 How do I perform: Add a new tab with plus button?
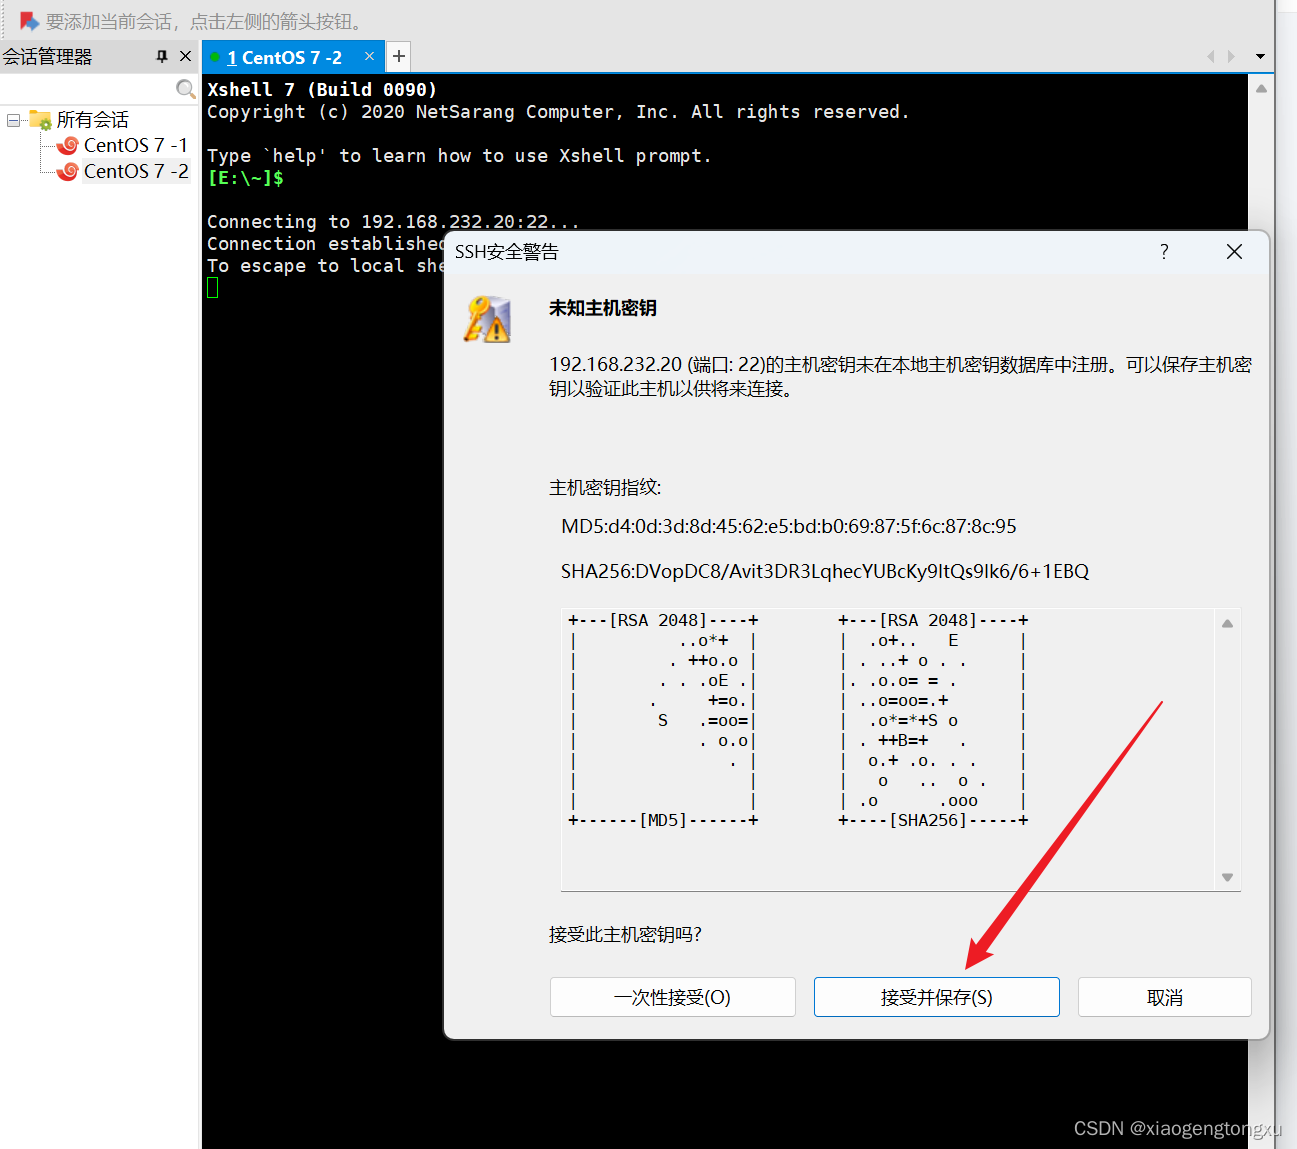point(398,56)
